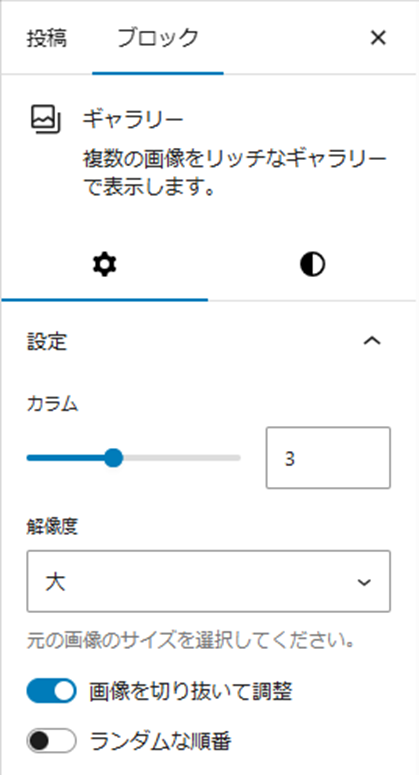Click the 解像度 field label
419x775 pixels.
pos(52,527)
